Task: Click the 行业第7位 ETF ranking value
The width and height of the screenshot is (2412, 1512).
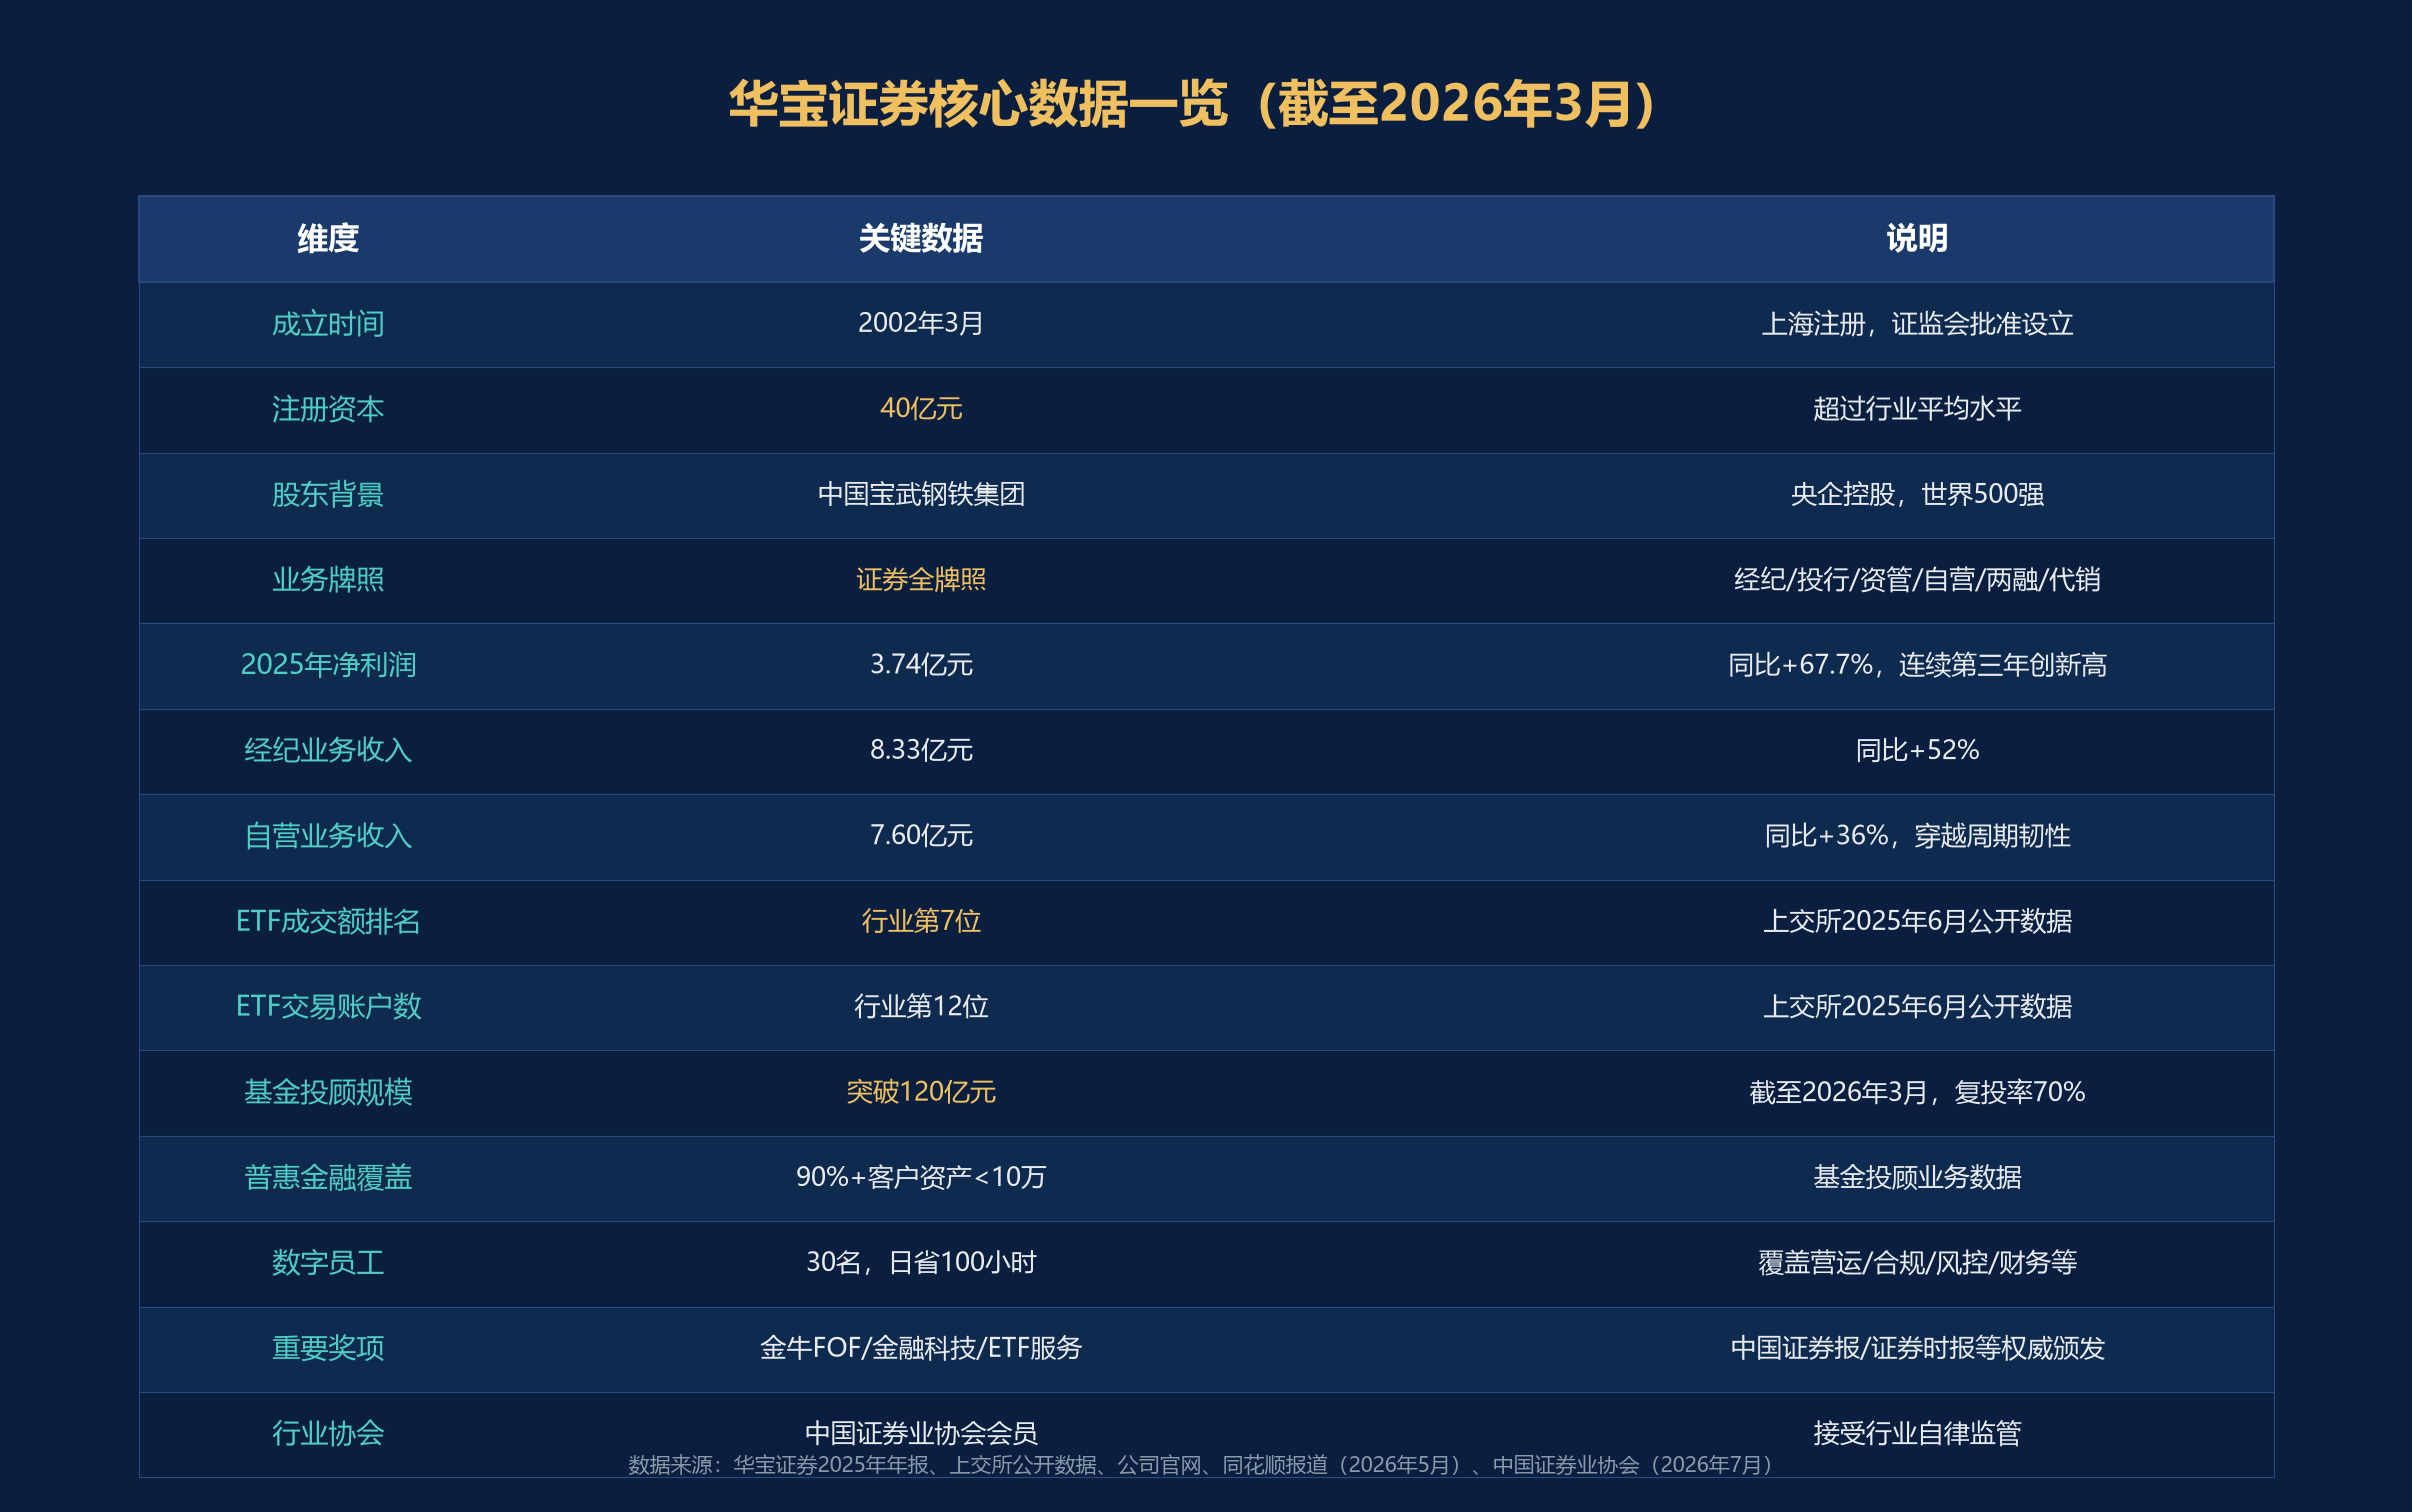Action: click(921, 921)
